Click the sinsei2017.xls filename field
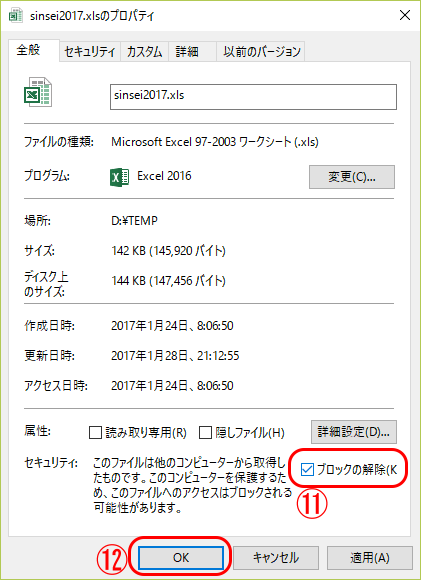This screenshot has height=580, width=421. click(x=253, y=97)
